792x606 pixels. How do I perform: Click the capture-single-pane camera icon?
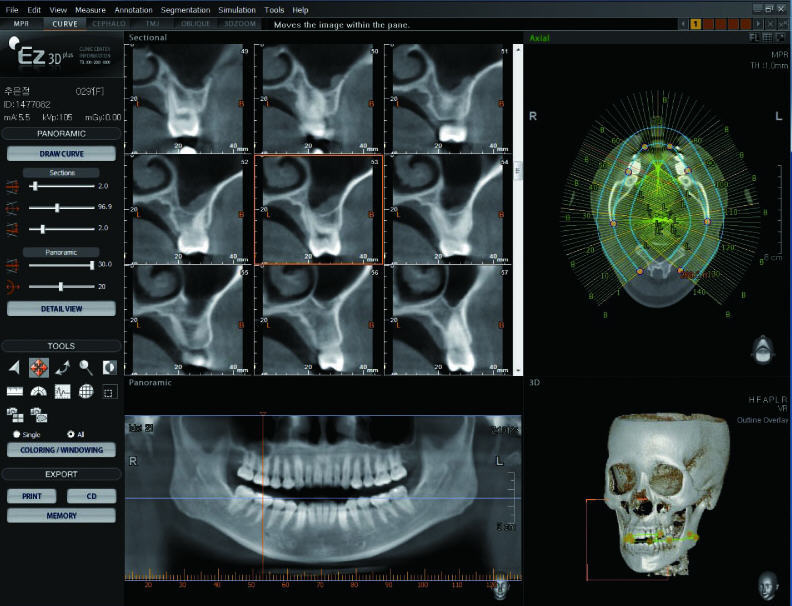[x=39, y=415]
